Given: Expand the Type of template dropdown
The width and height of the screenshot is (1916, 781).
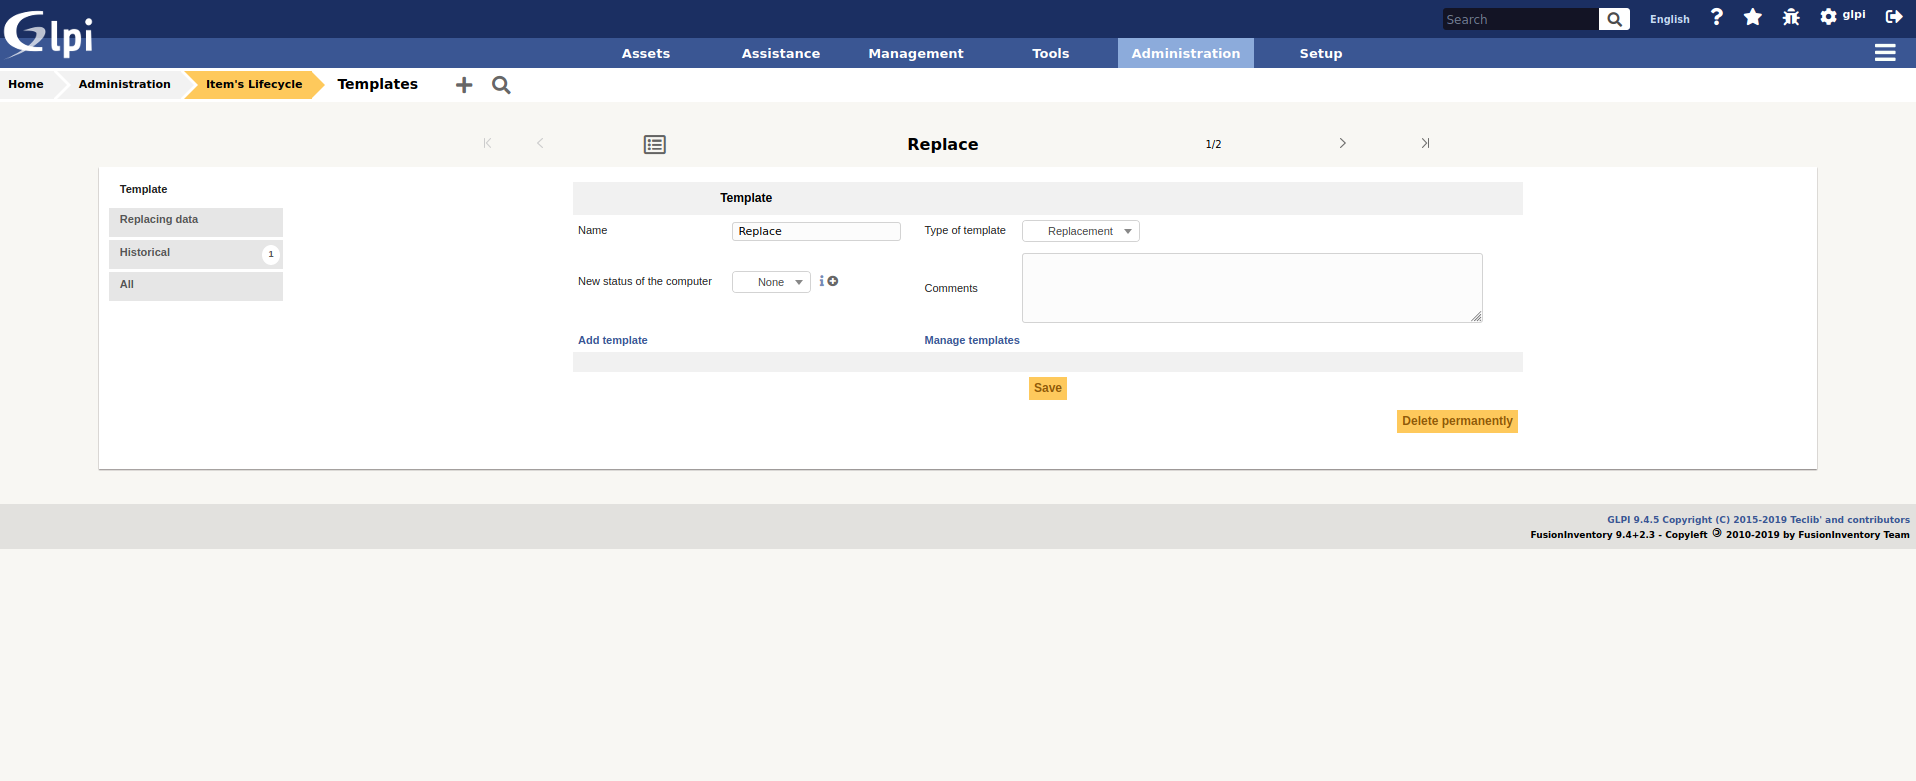Looking at the screenshot, I should point(1080,231).
